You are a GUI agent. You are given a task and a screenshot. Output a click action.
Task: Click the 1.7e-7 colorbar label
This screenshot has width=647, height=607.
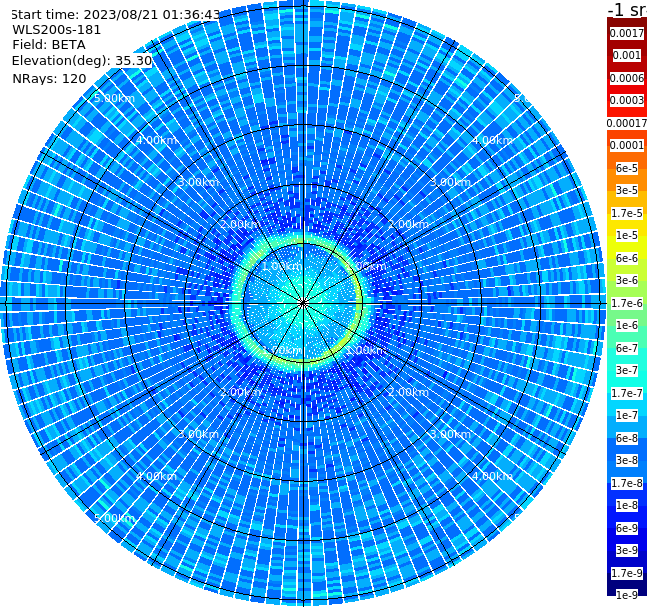627,393
